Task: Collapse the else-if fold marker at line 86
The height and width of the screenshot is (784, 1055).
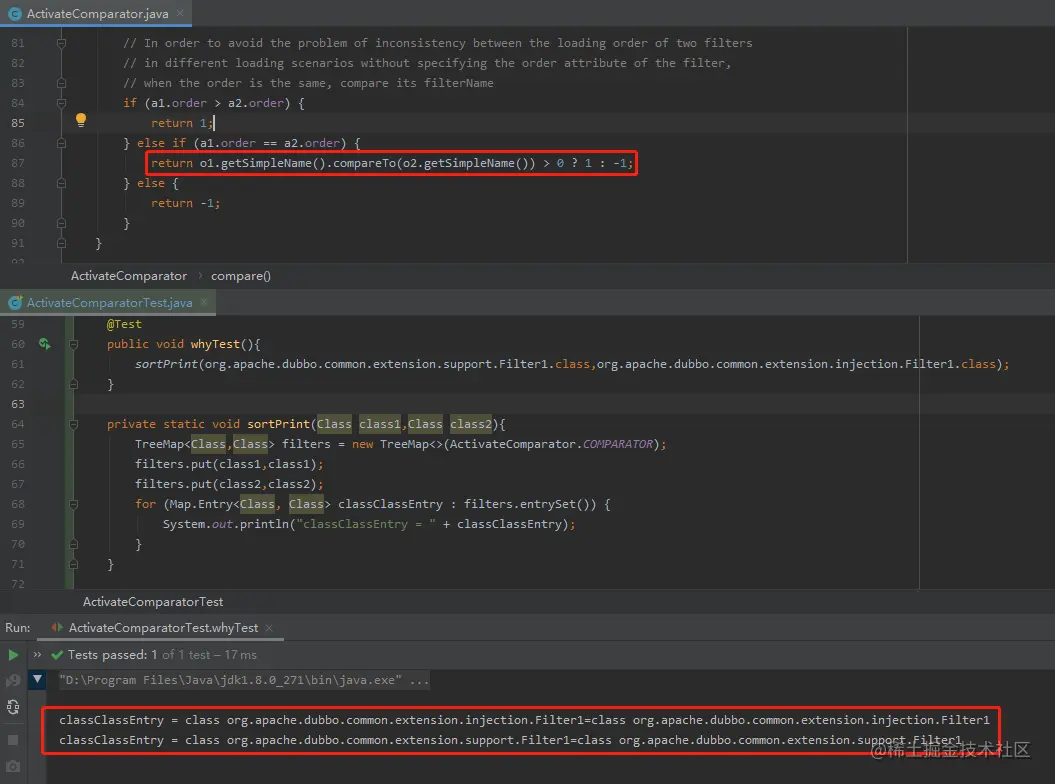Action: pyautogui.click(x=61, y=143)
